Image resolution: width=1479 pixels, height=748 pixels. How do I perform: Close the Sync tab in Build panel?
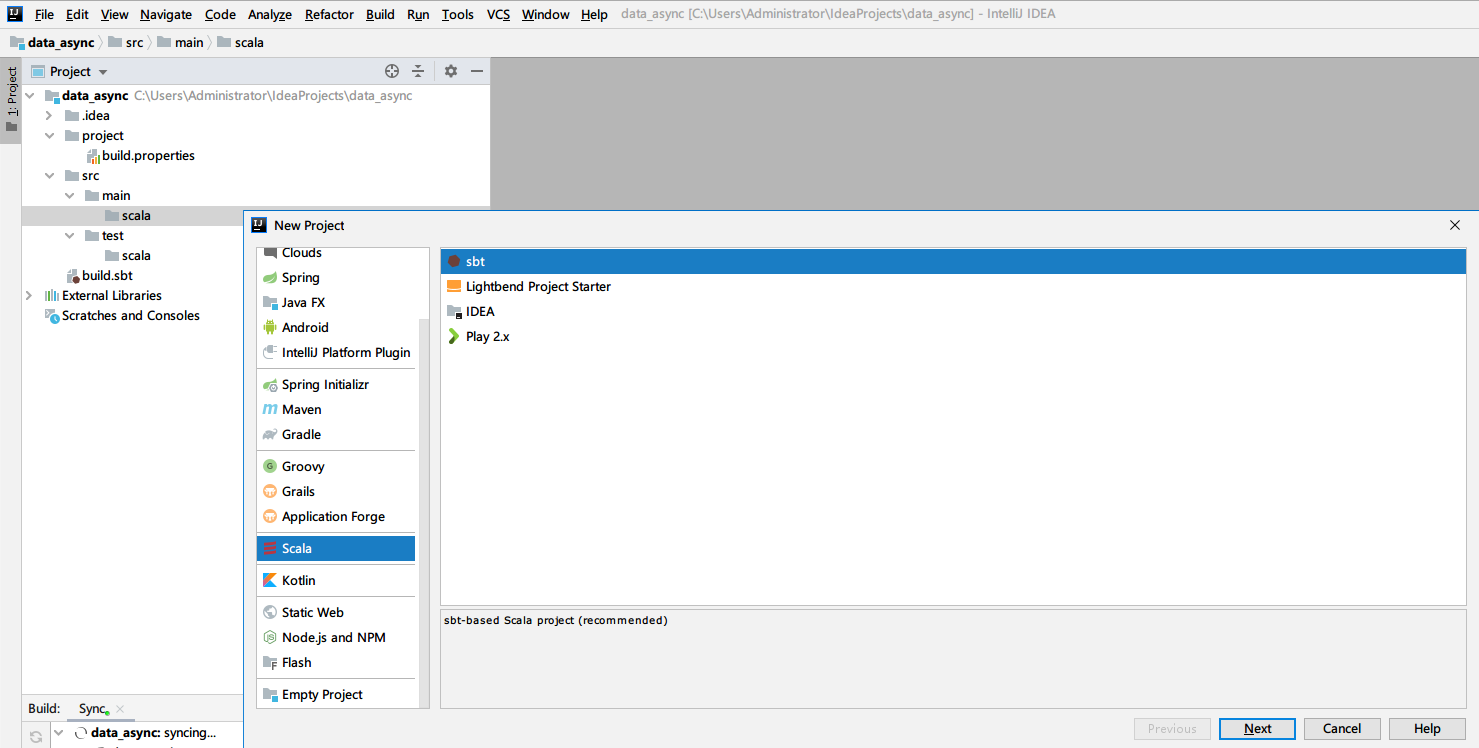[120, 709]
